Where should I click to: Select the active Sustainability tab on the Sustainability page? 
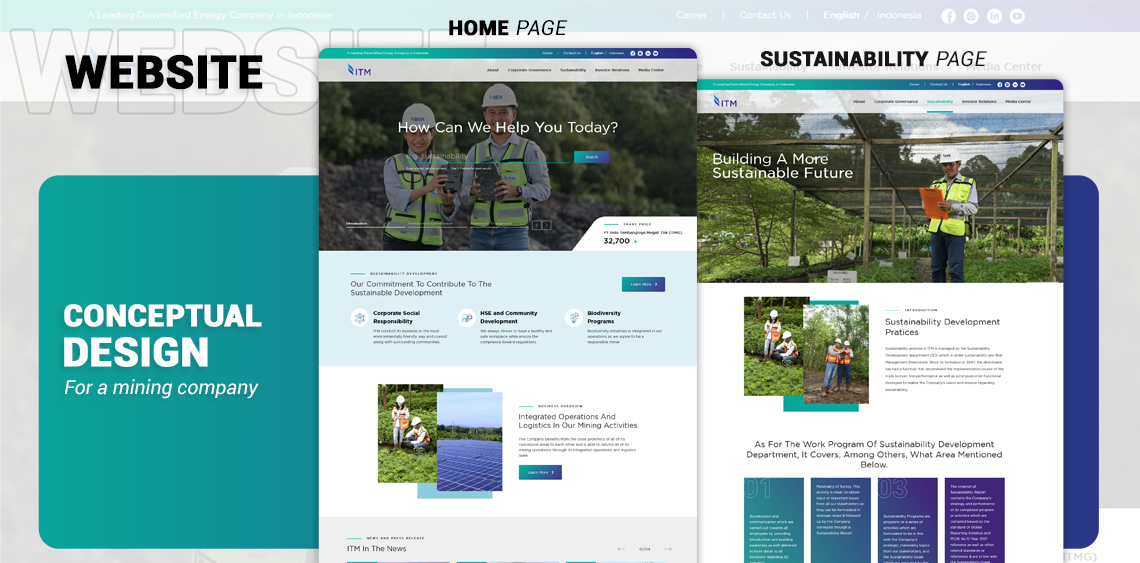(940, 102)
